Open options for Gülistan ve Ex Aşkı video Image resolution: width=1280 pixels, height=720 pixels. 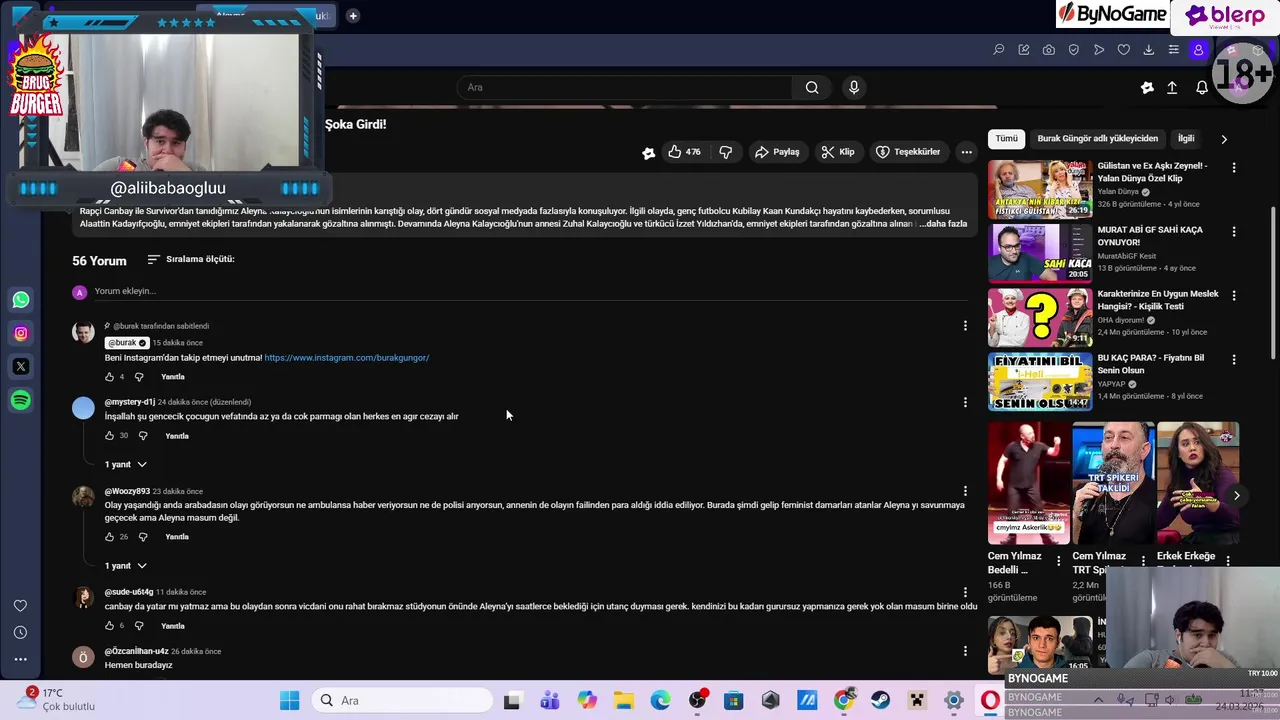pyautogui.click(x=1234, y=168)
